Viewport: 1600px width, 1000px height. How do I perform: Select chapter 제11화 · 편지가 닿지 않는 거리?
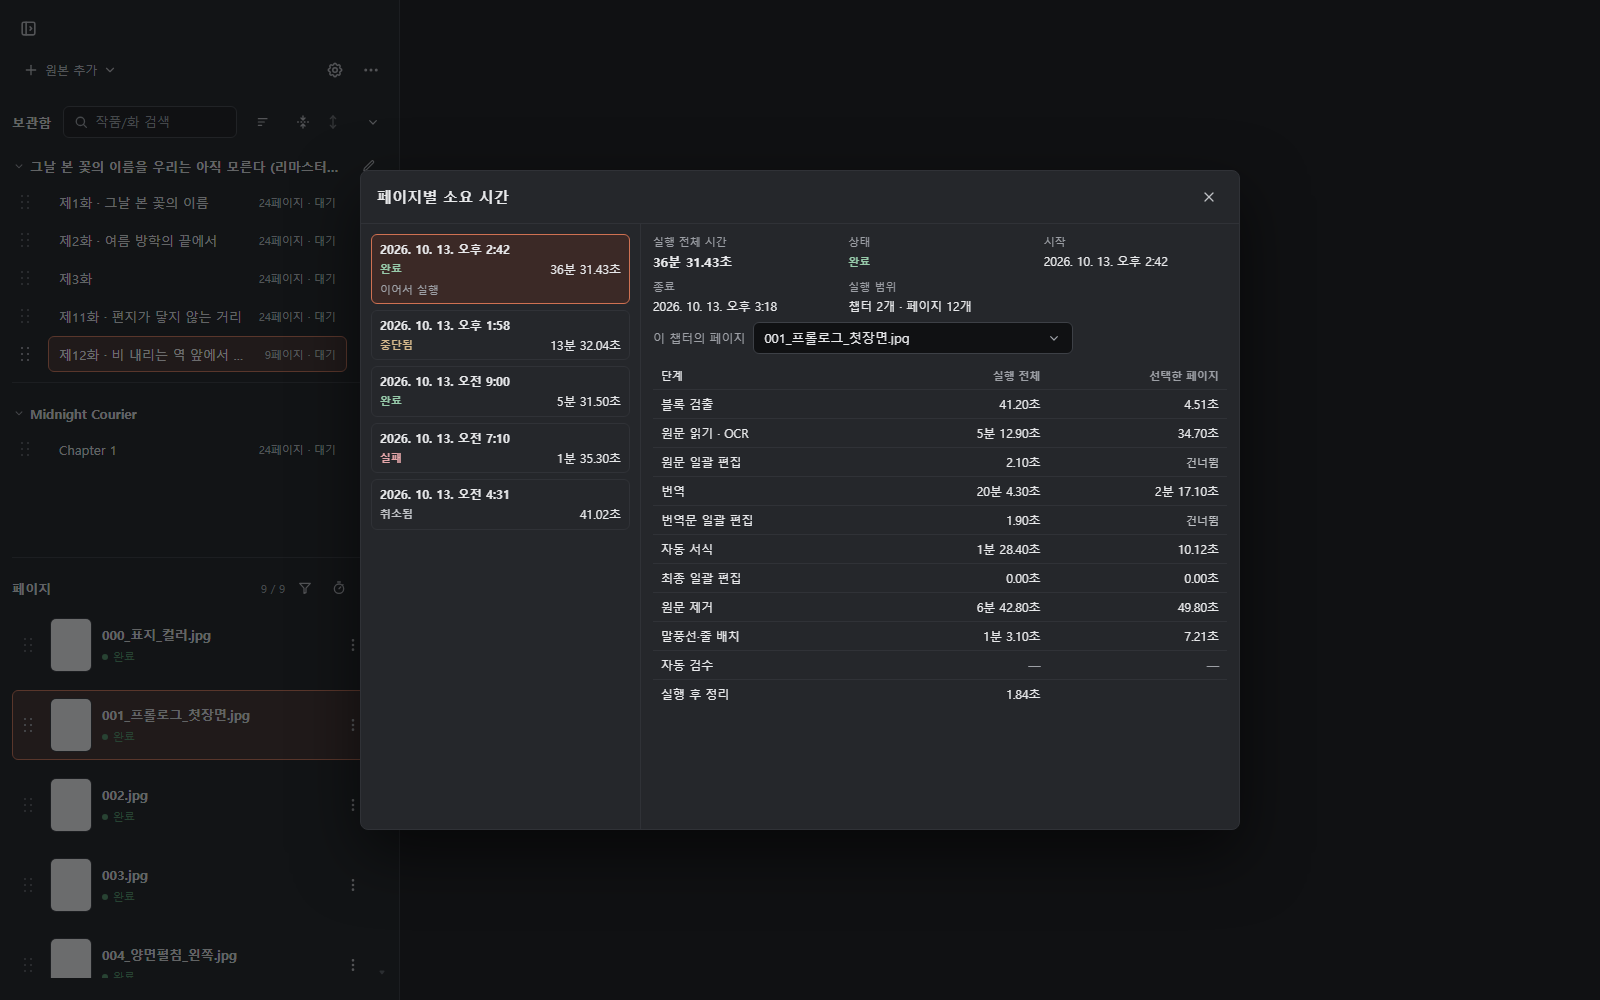pos(197,317)
